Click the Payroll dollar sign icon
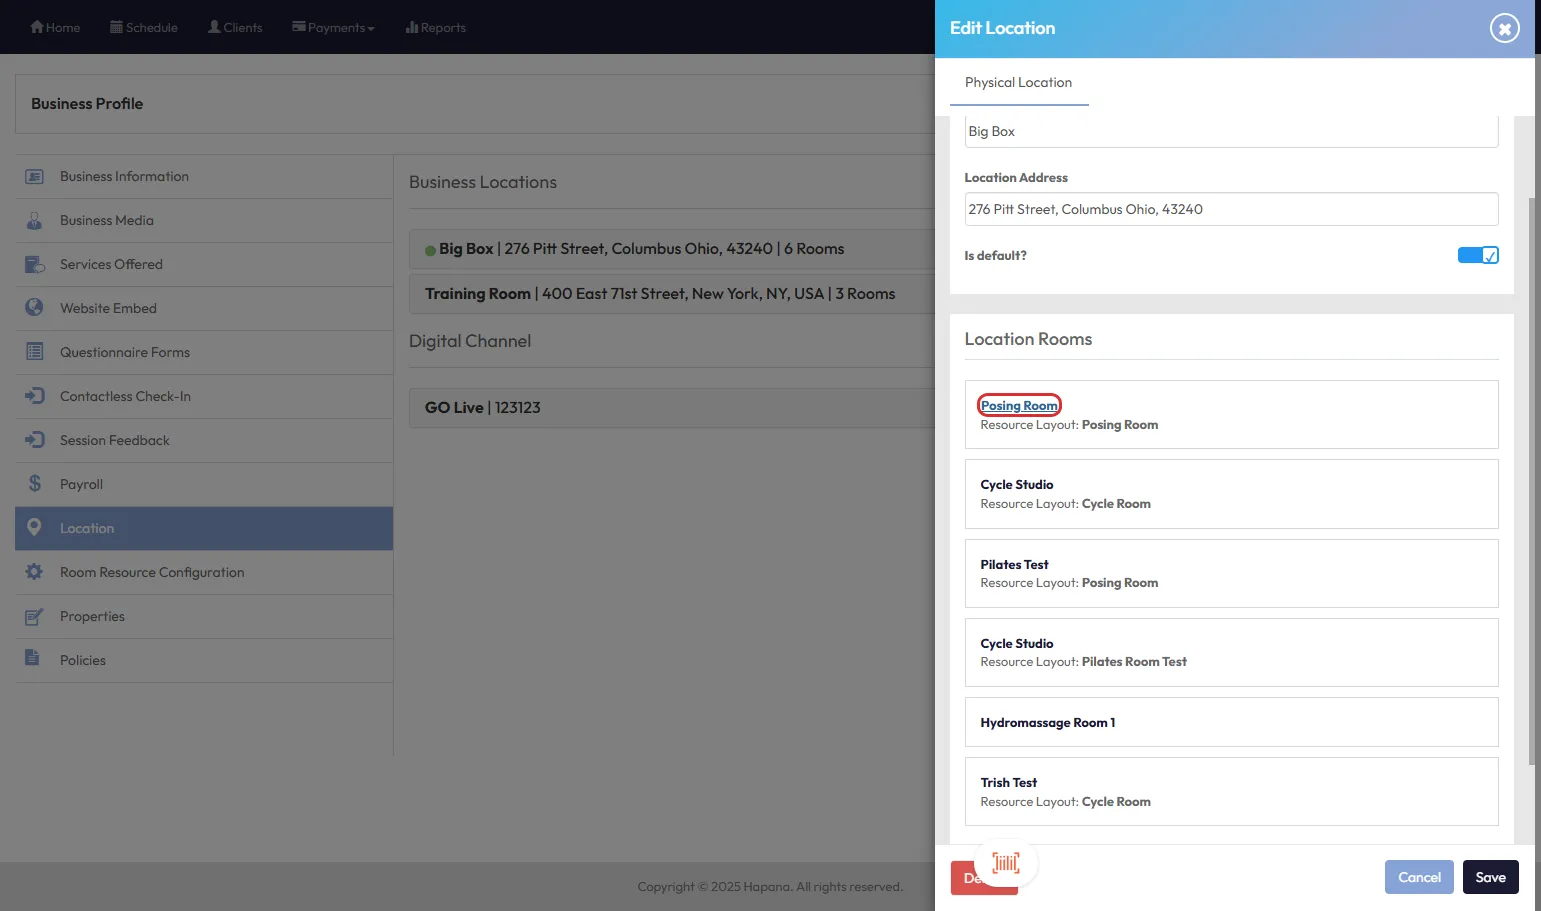The image size is (1541, 911). [34, 484]
